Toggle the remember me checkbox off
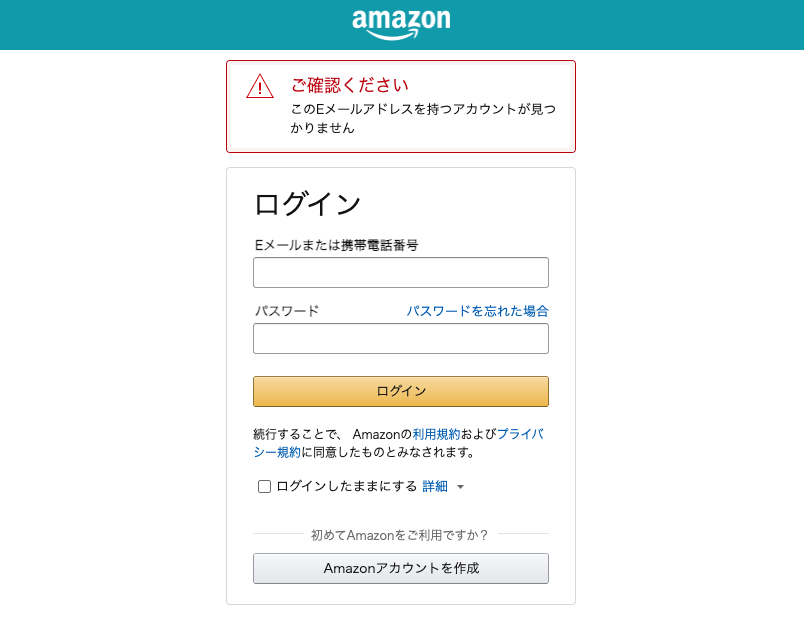 264,486
